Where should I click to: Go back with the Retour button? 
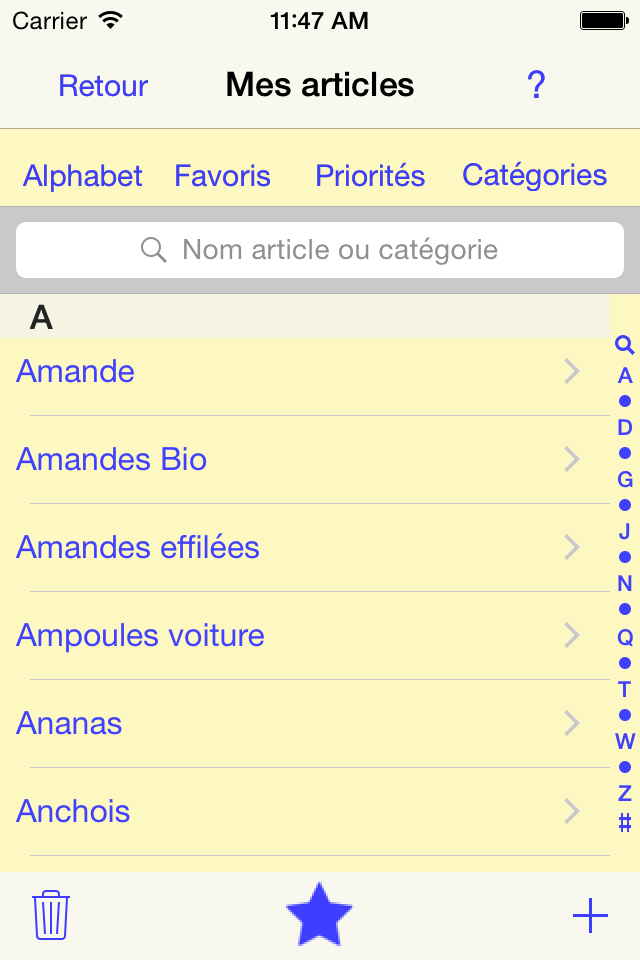103,86
